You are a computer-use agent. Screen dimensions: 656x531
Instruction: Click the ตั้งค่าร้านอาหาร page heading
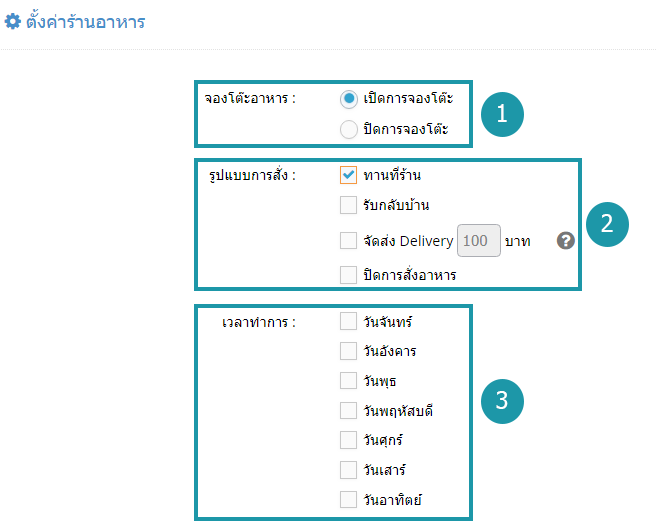pos(85,22)
